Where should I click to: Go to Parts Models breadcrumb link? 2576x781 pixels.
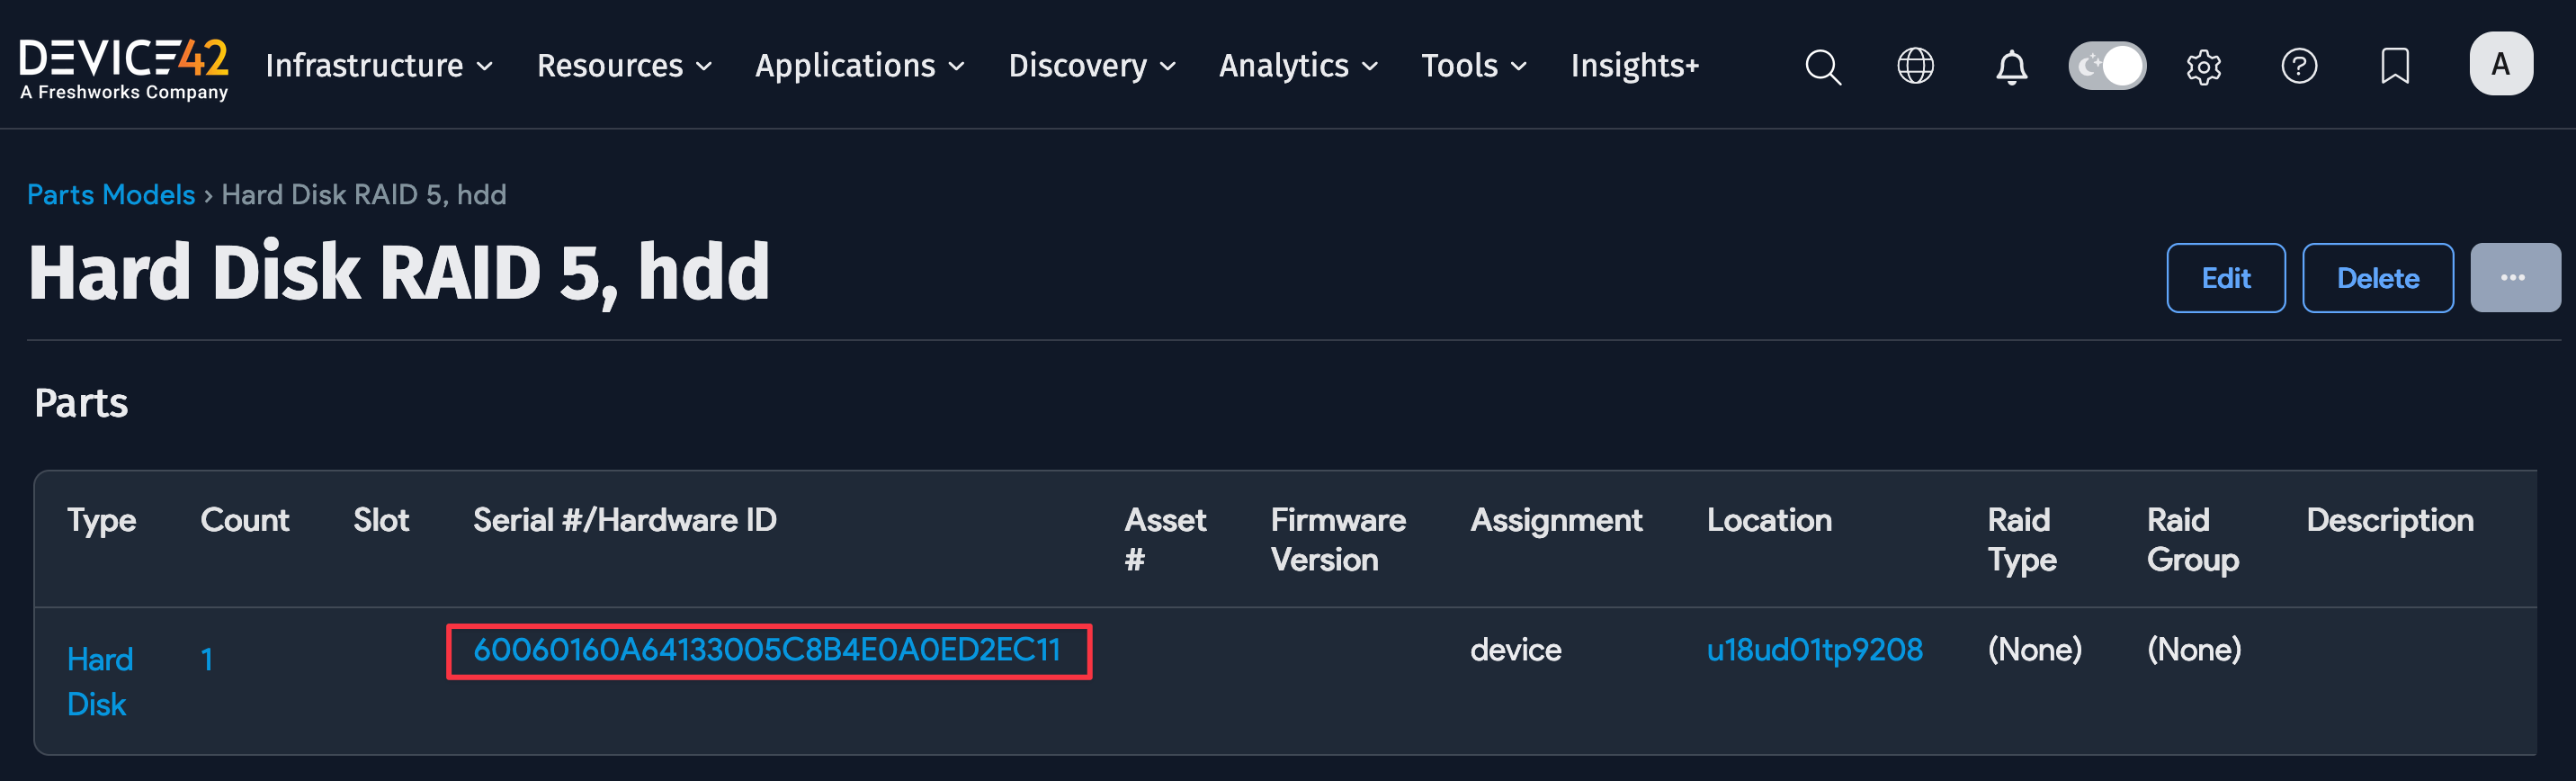pyautogui.click(x=111, y=194)
